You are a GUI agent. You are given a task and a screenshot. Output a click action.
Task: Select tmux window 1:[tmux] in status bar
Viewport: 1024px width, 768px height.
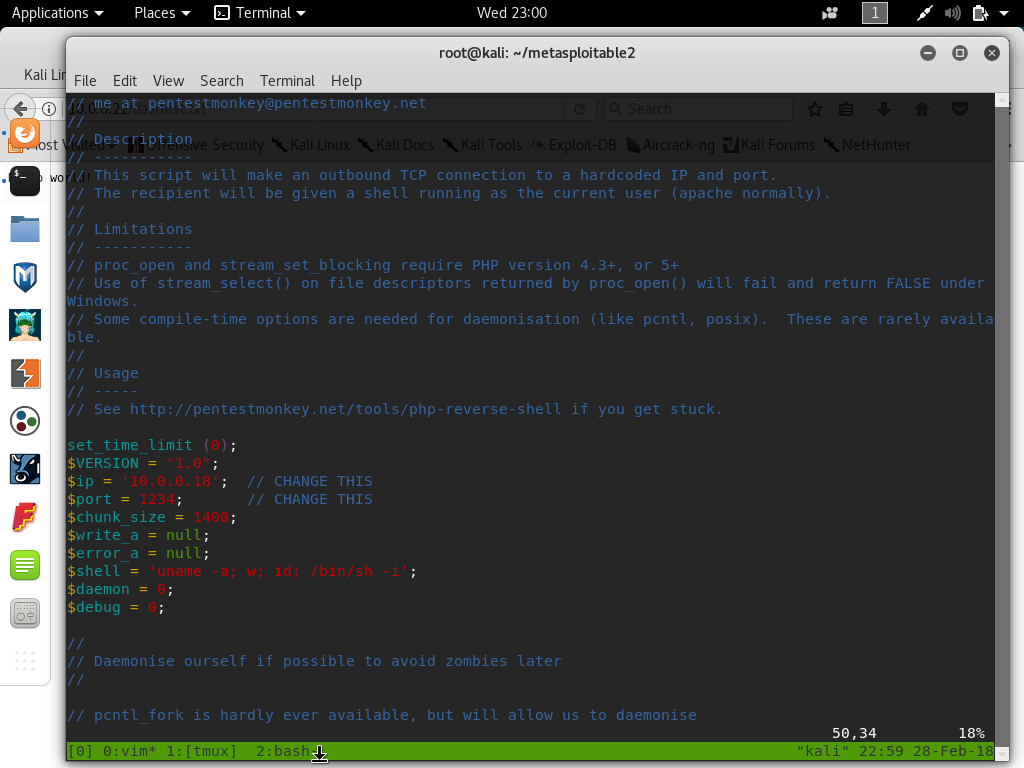(x=201, y=751)
